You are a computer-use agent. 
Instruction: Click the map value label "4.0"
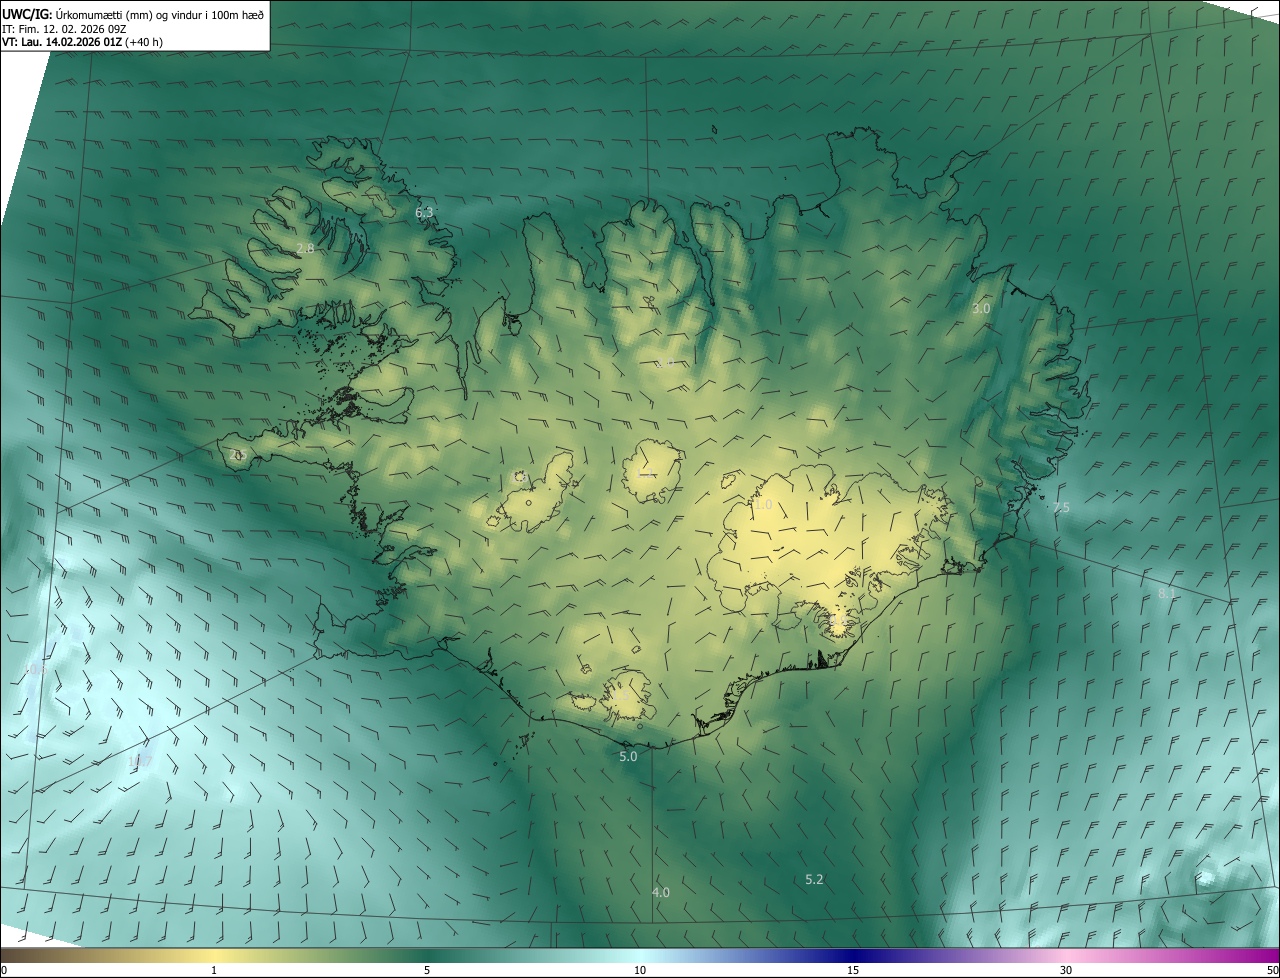tap(661, 892)
